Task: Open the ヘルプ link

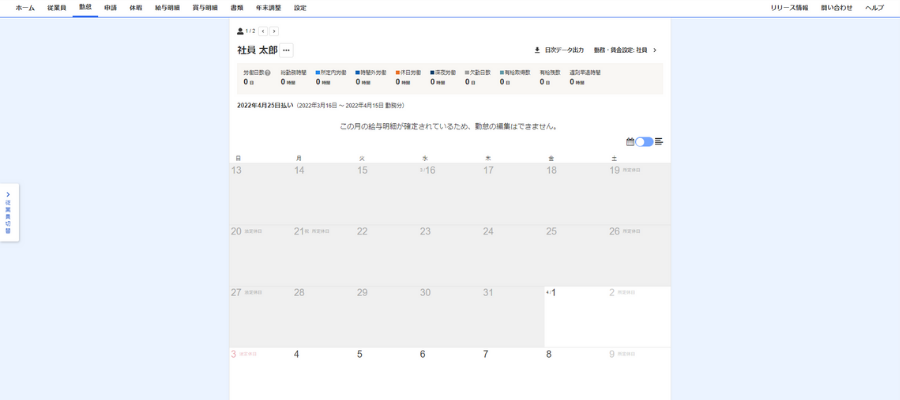Action: [874, 8]
